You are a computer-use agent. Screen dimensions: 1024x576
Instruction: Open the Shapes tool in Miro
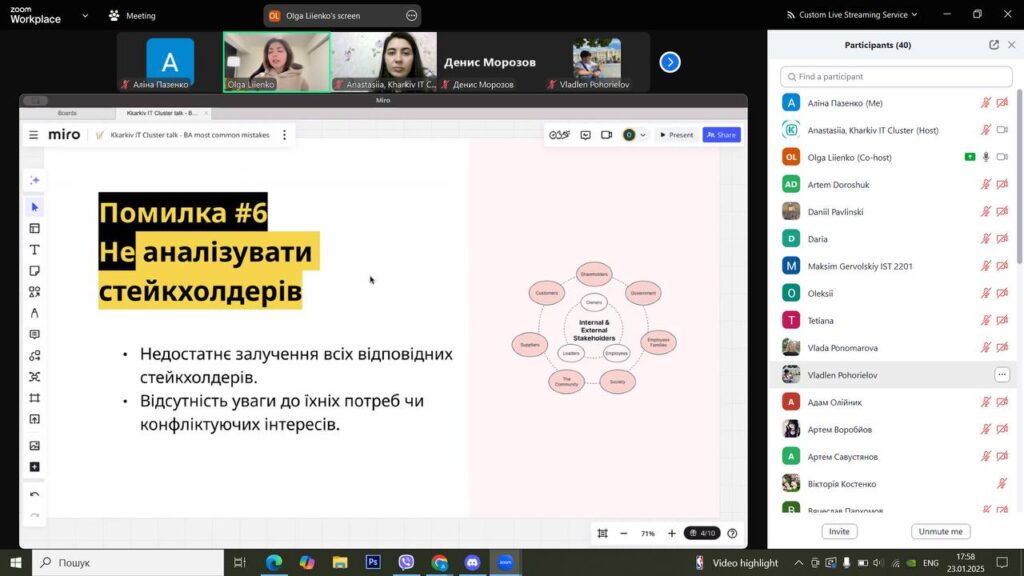tap(35, 292)
